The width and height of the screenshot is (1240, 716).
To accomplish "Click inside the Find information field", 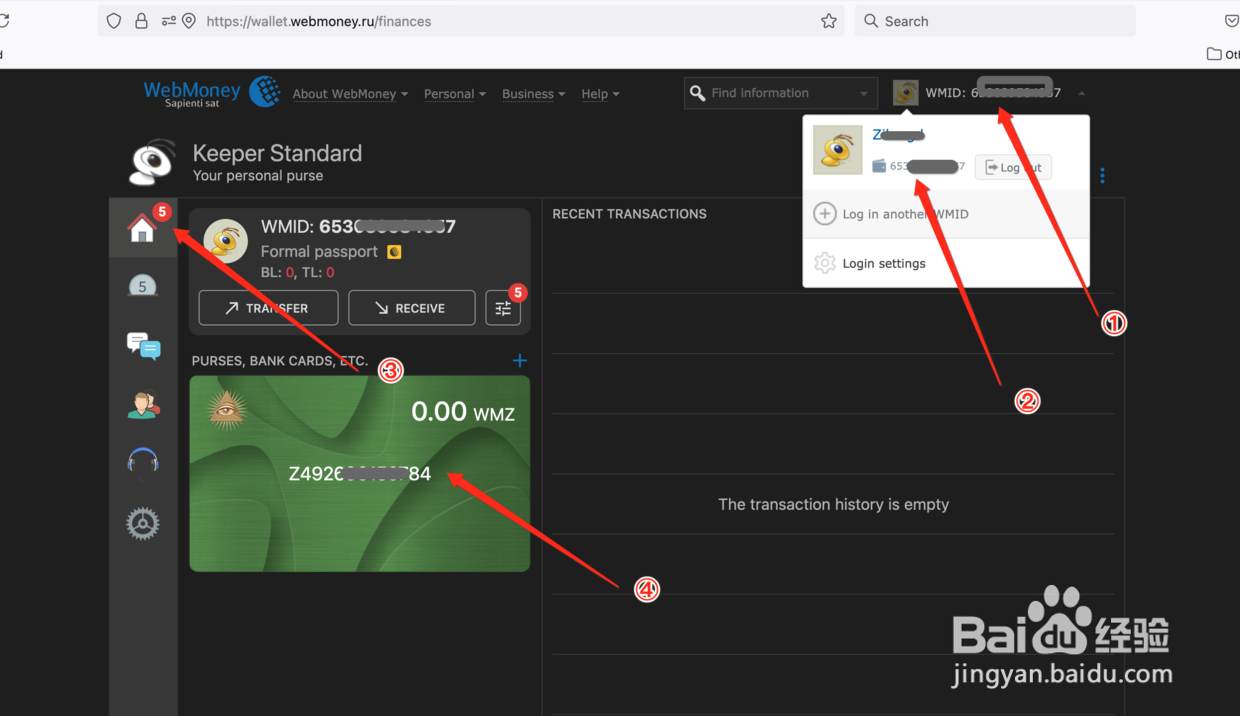I will coord(780,93).
